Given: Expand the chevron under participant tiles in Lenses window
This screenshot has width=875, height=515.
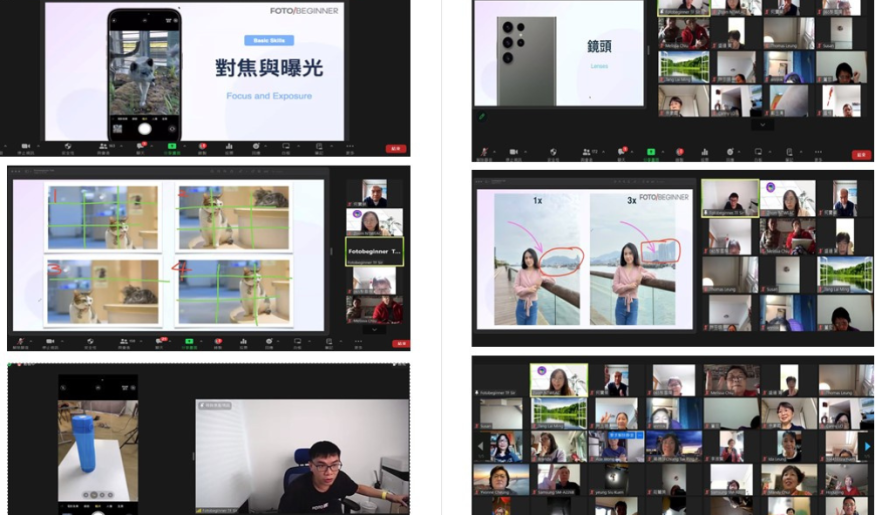Looking at the screenshot, I should [762, 126].
